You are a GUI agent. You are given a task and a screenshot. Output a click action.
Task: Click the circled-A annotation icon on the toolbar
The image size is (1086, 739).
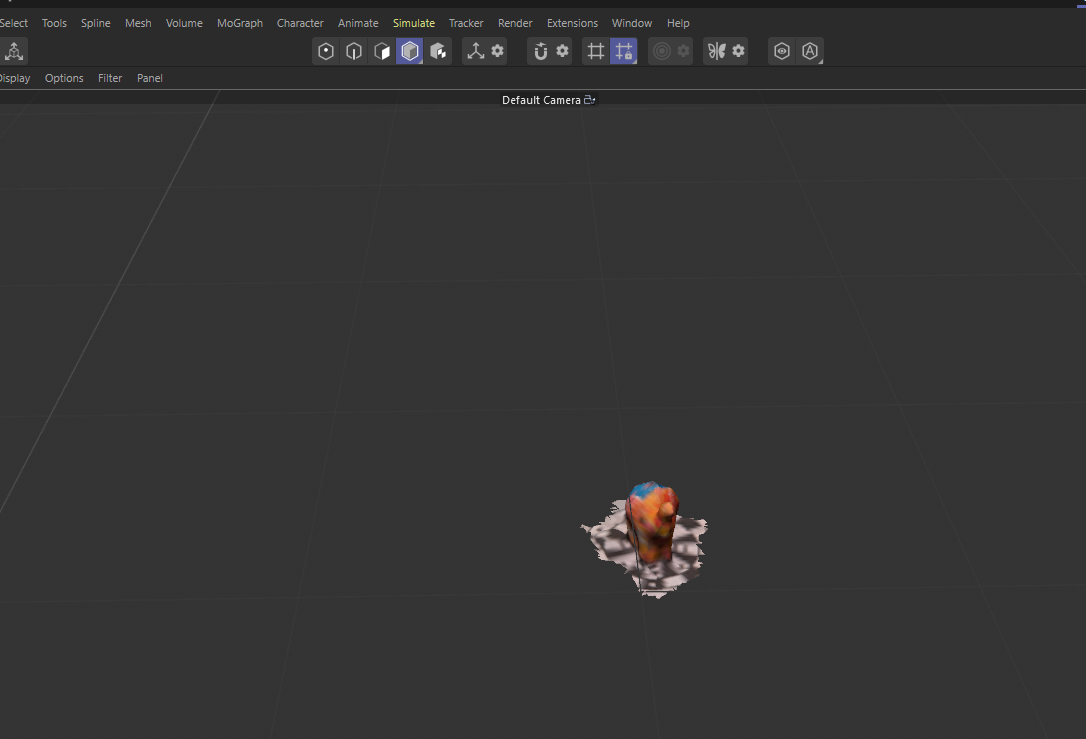pyautogui.click(x=809, y=51)
